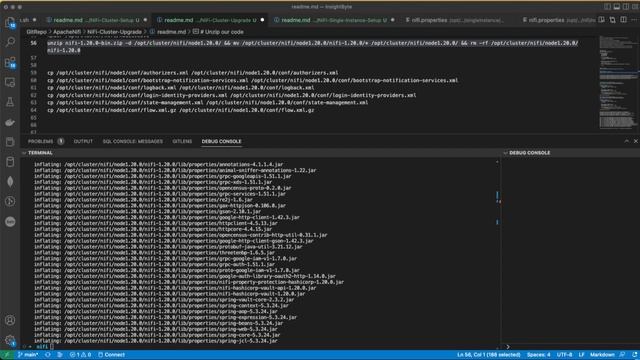This screenshot has height=360, width=640.
Task: Open editor More Actions ellipsis
Action: (634, 20)
